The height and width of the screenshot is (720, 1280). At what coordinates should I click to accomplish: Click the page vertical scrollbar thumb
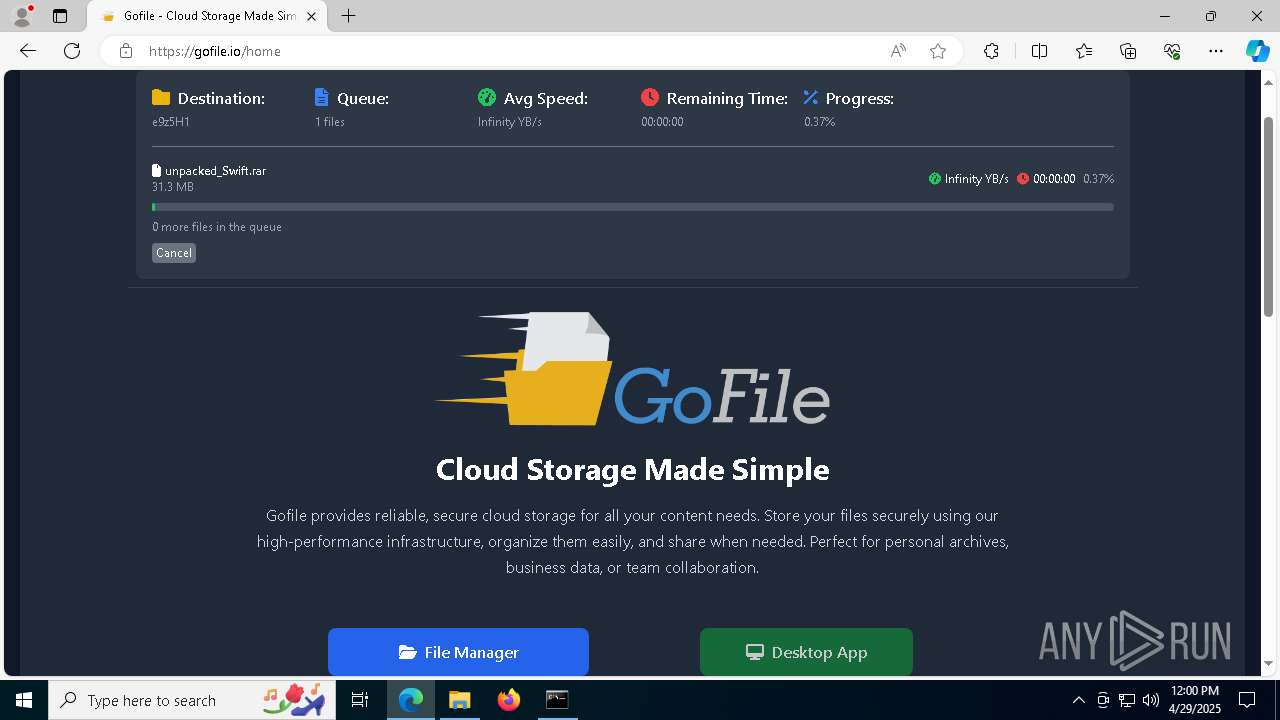point(1269,216)
